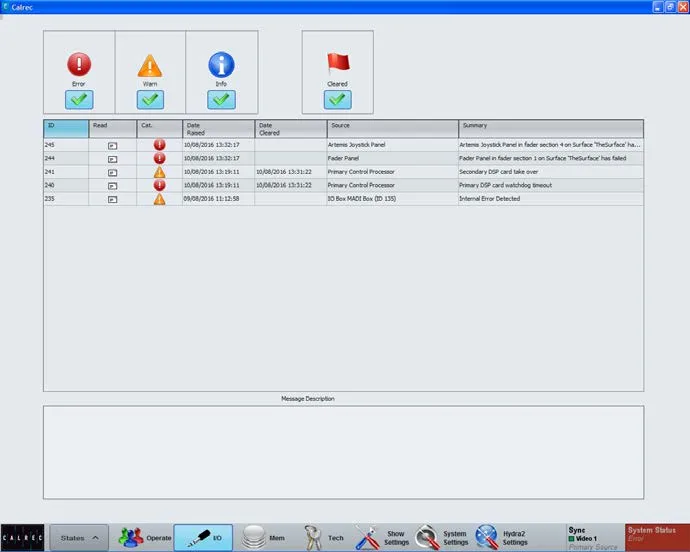Expand the States dropdown button
Screen dimensions: 690x552
click(79, 538)
